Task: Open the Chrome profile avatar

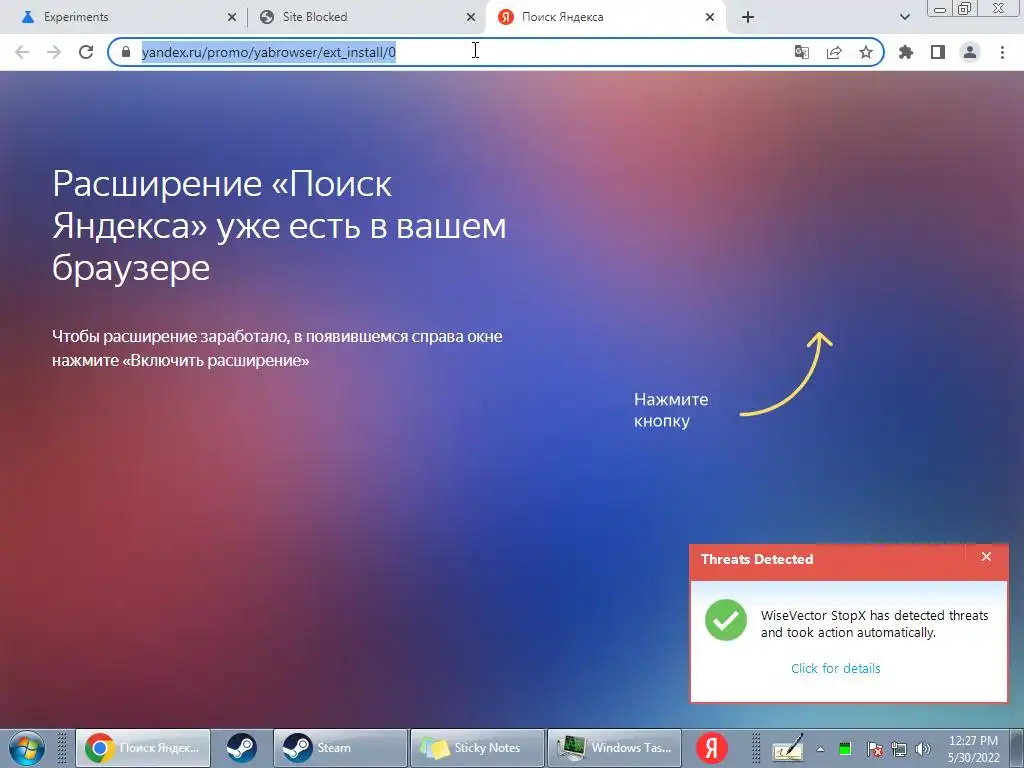Action: pyautogui.click(x=970, y=52)
